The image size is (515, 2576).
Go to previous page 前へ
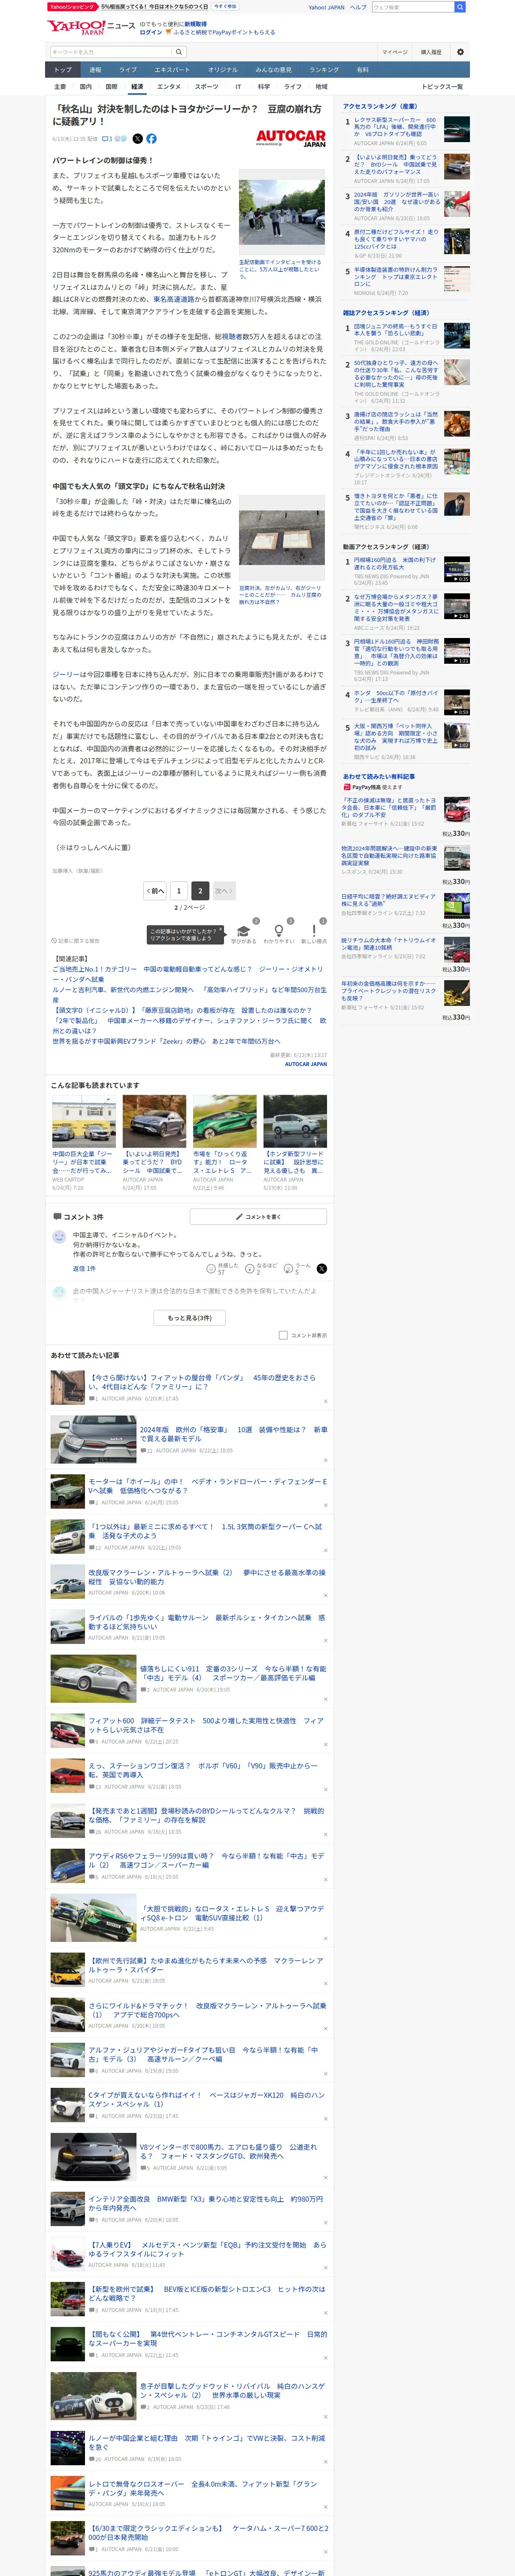tap(155, 890)
